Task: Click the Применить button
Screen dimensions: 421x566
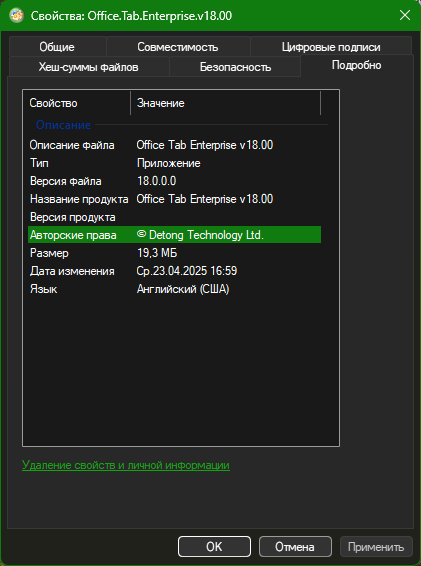Action: pyautogui.click(x=376, y=547)
